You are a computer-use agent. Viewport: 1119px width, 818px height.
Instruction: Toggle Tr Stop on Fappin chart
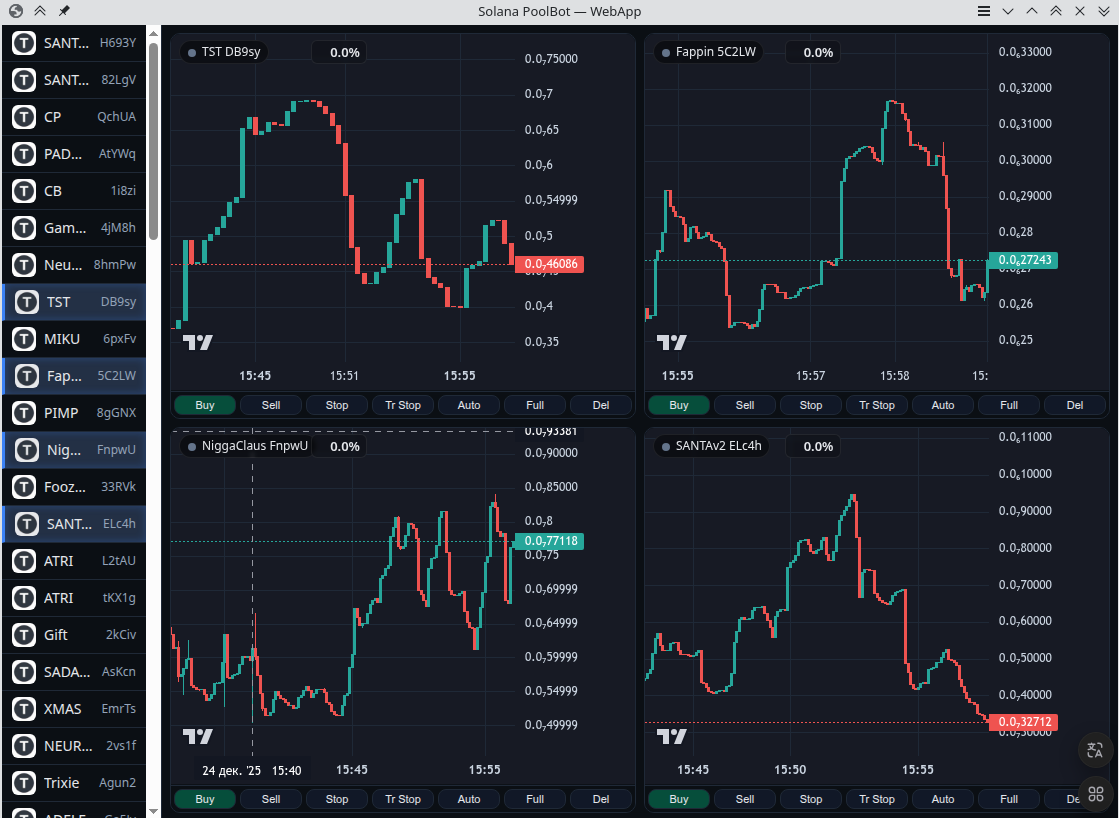[x=877, y=405]
